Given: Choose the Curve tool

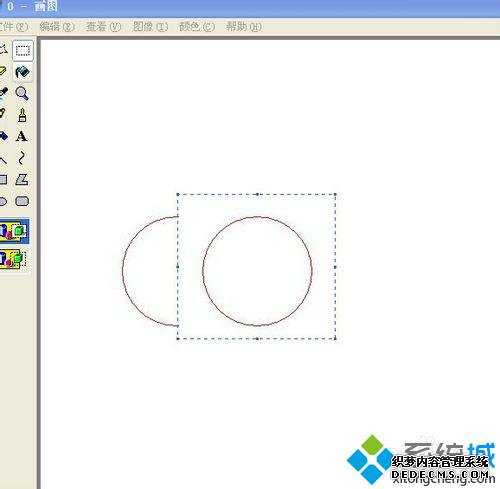Looking at the screenshot, I should click(x=22, y=158).
